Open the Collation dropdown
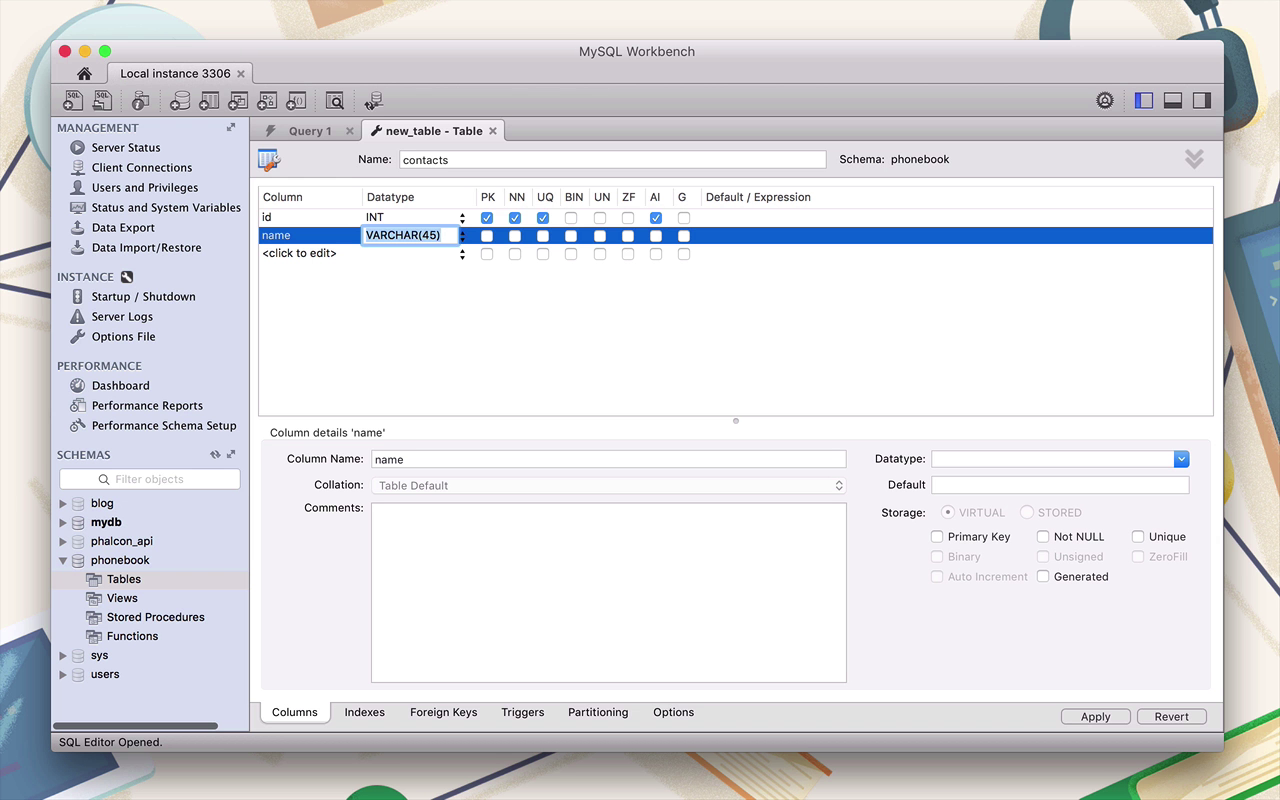 click(608, 485)
